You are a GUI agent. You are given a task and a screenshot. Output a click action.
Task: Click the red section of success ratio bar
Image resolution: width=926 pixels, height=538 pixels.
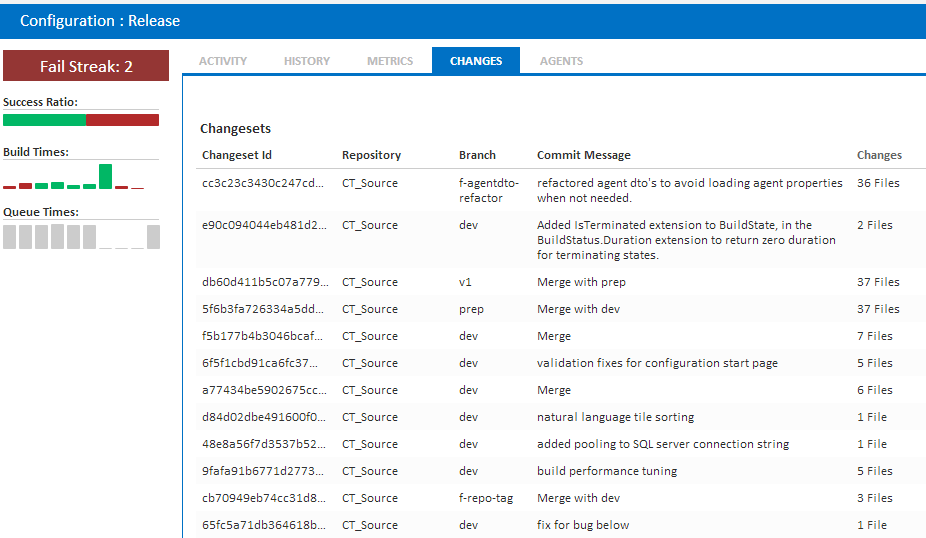(122, 120)
